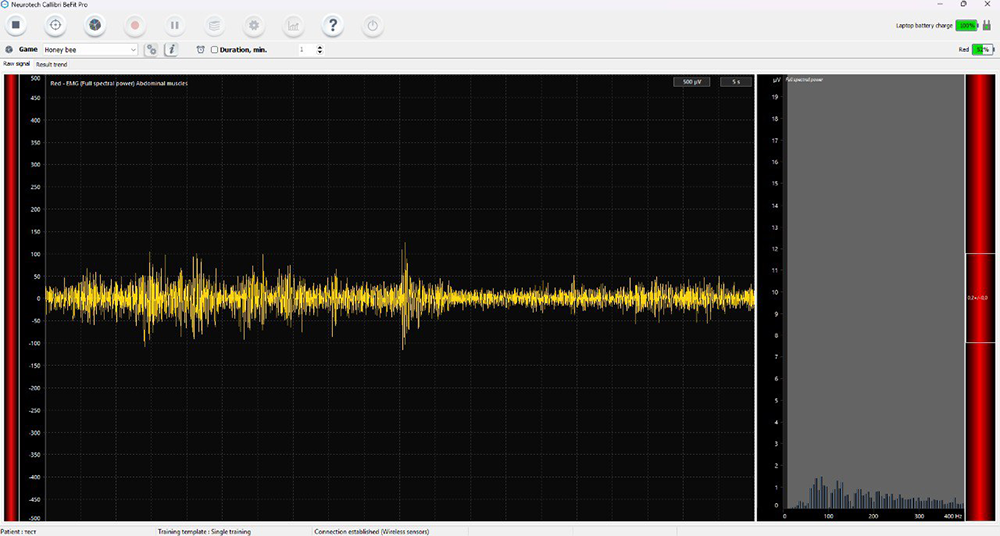Click the crosshair target toolbar icon
This screenshot has height=536, width=1000.
coord(55,25)
